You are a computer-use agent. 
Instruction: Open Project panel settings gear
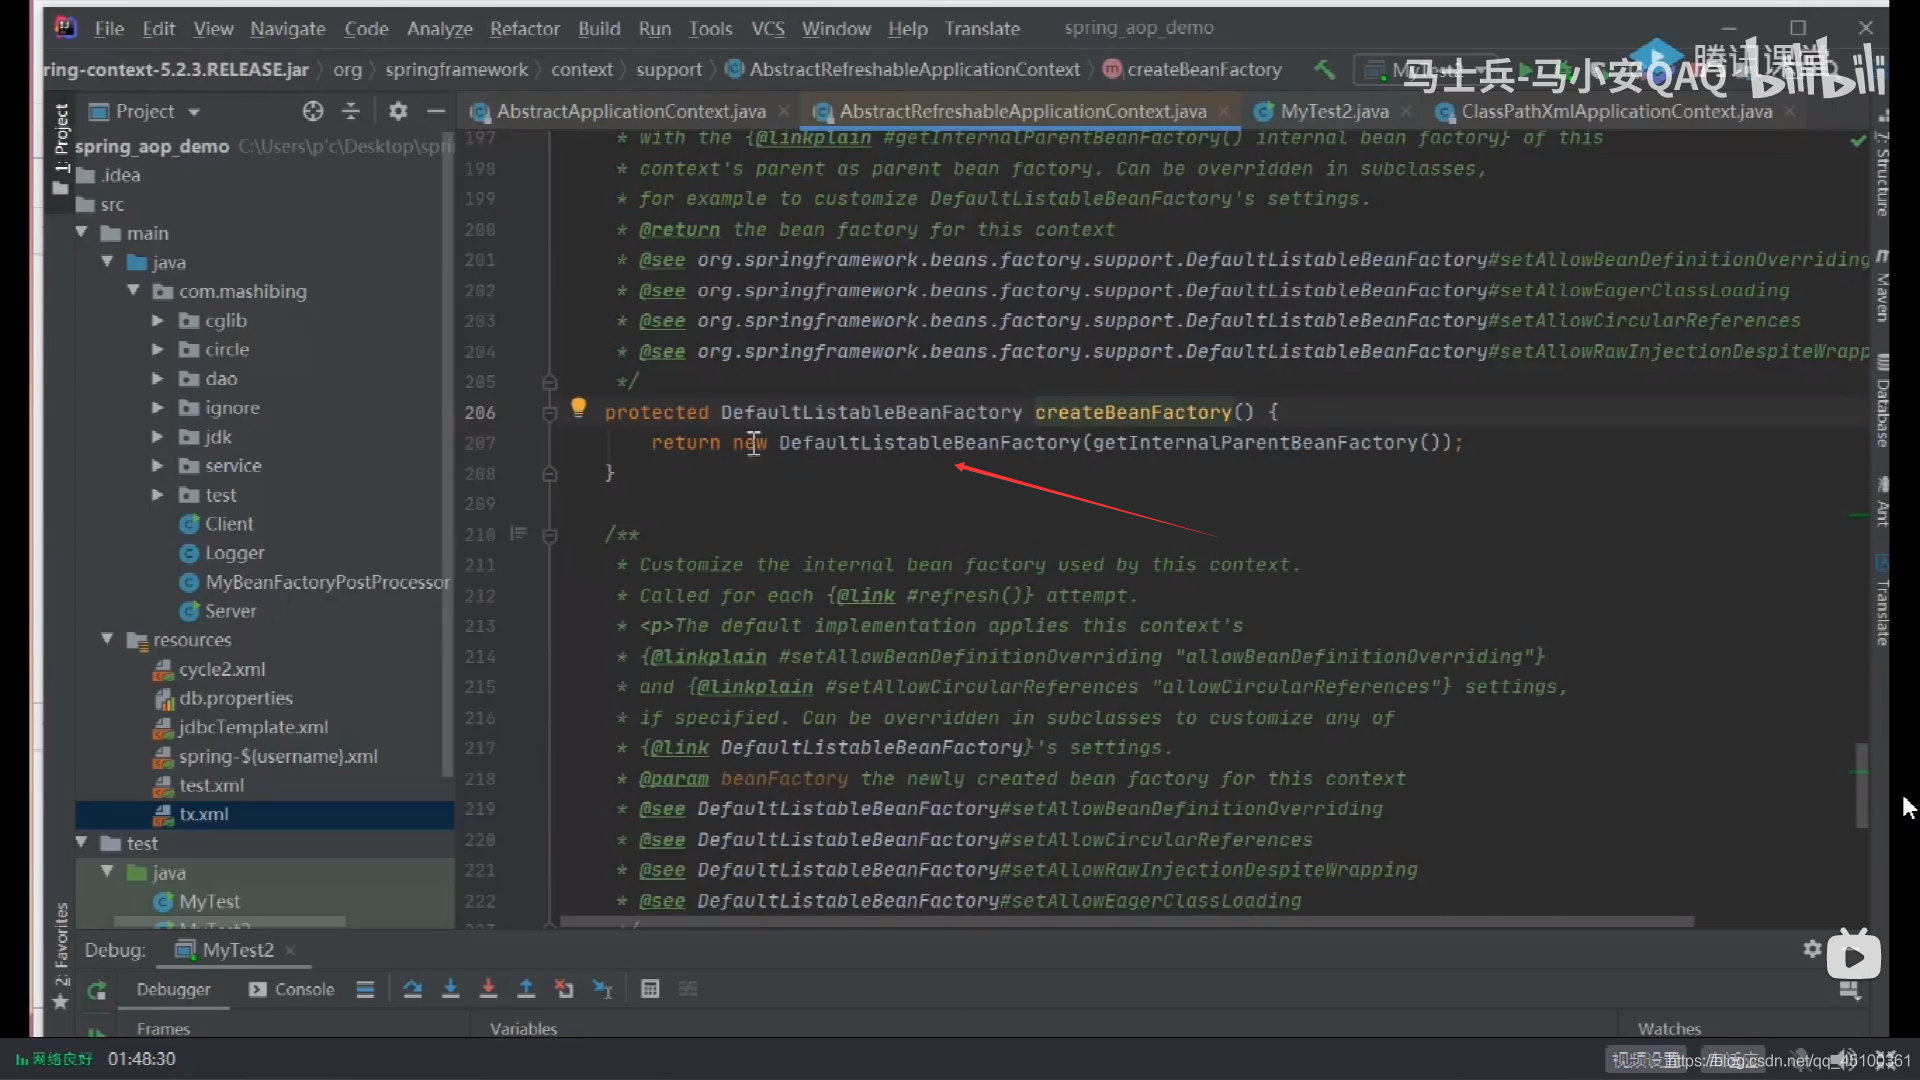tap(398, 111)
